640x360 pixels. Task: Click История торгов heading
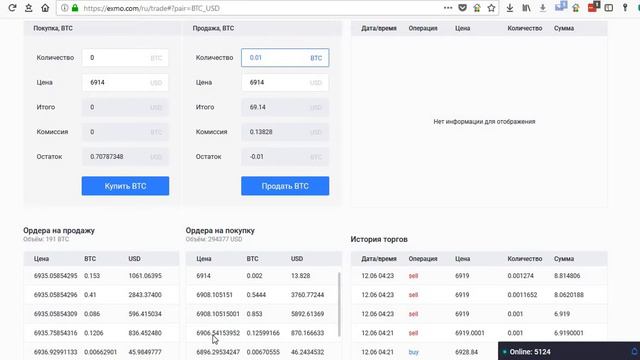click(379, 239)
